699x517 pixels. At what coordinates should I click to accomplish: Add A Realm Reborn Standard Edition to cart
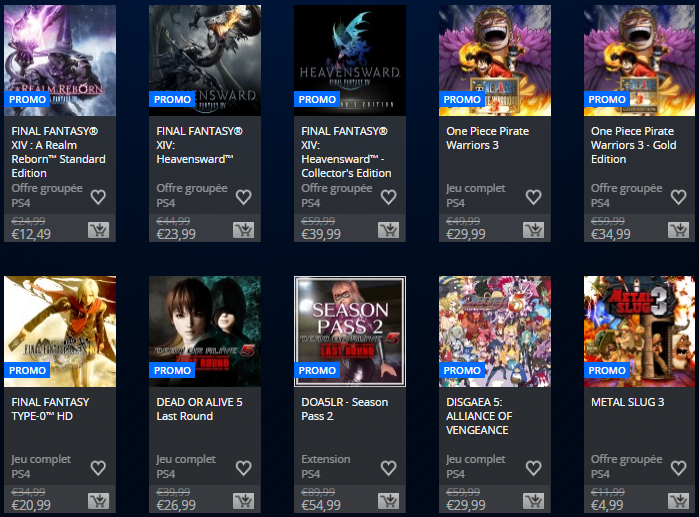(99, 230)
